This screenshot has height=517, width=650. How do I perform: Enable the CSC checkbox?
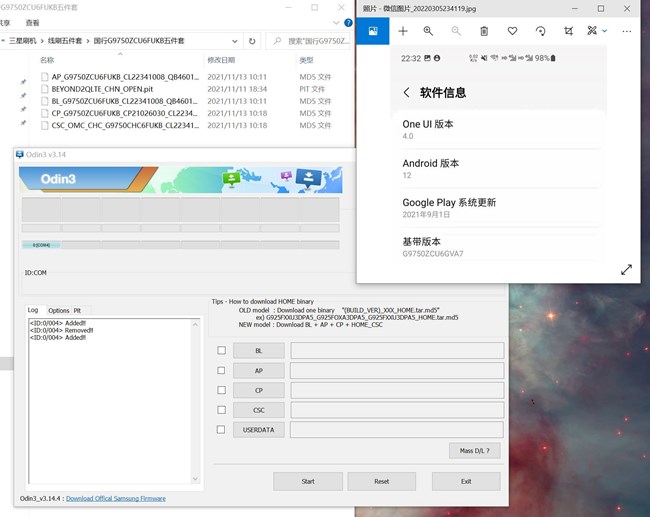(x=221, y=410)
